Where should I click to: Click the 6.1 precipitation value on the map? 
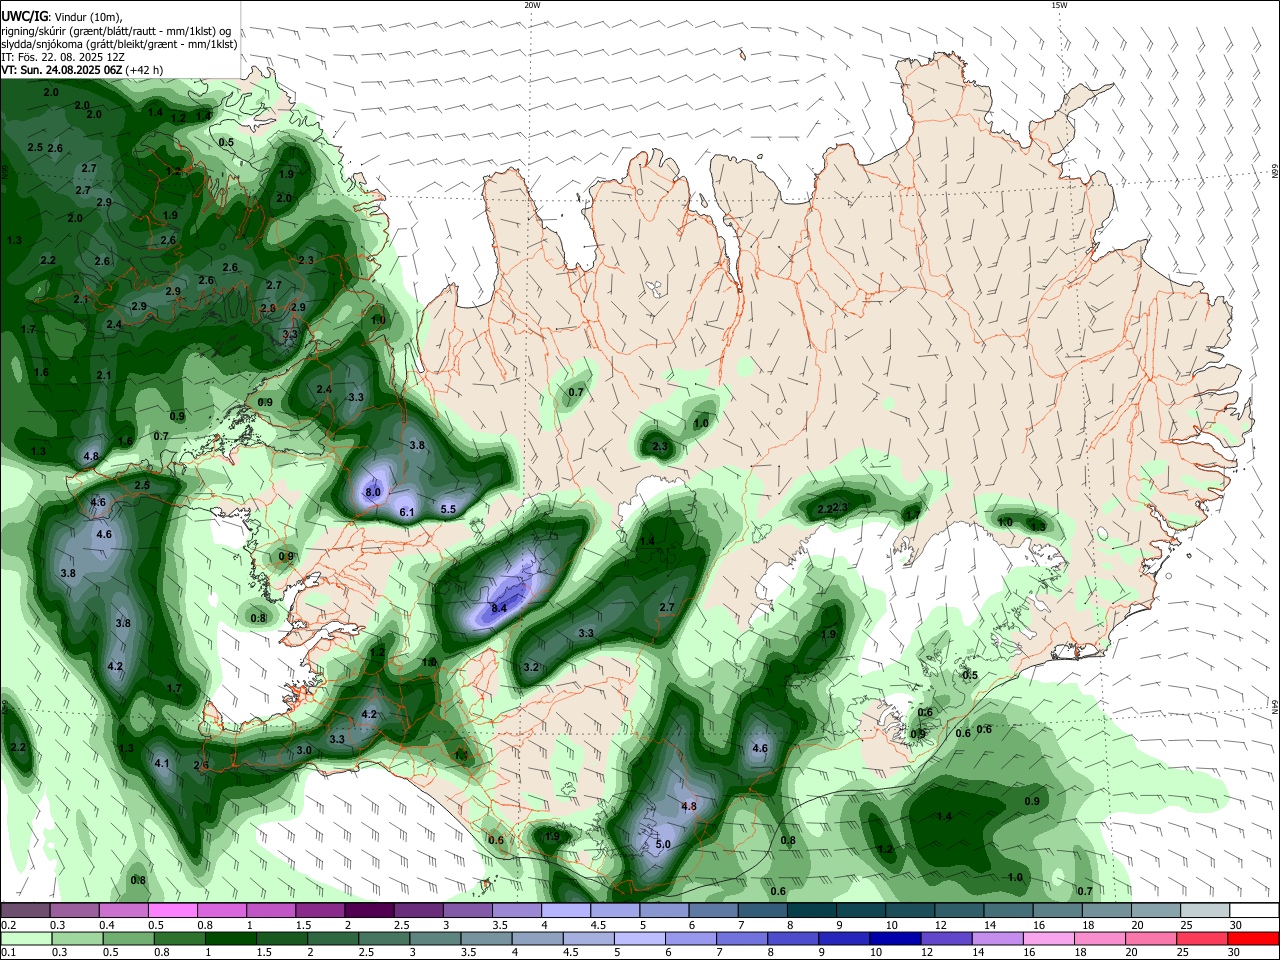click(407, 512)
